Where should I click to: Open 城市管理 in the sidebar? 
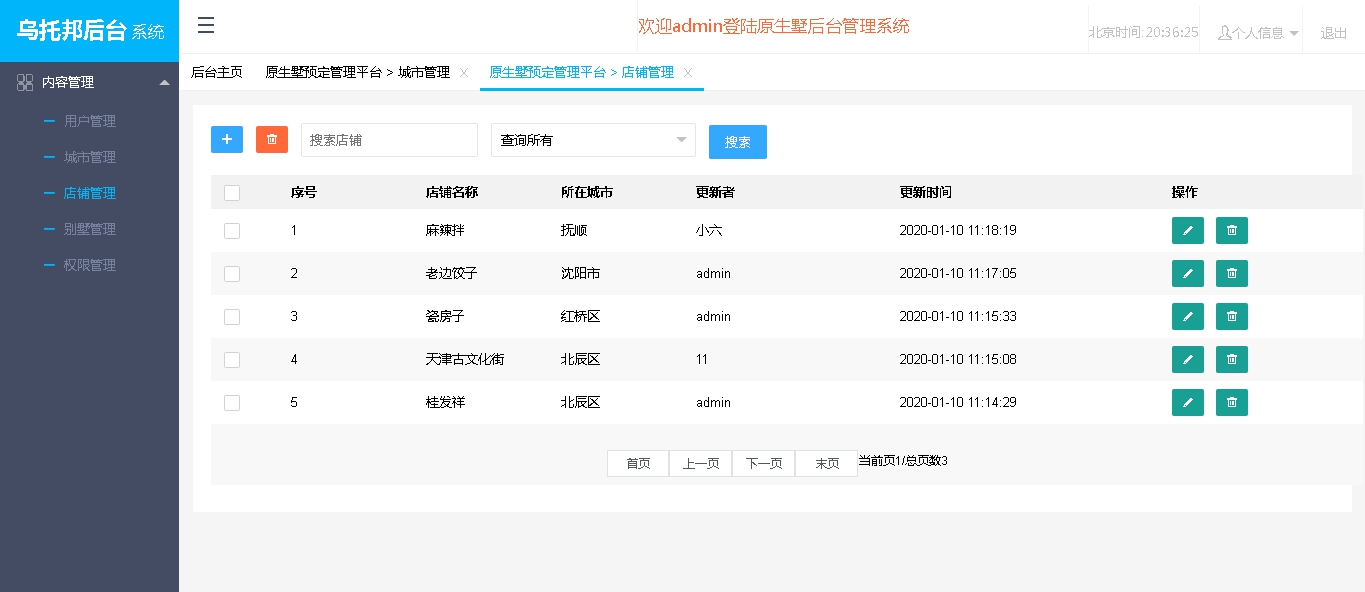pyautogui.click(x=90, y=157)
